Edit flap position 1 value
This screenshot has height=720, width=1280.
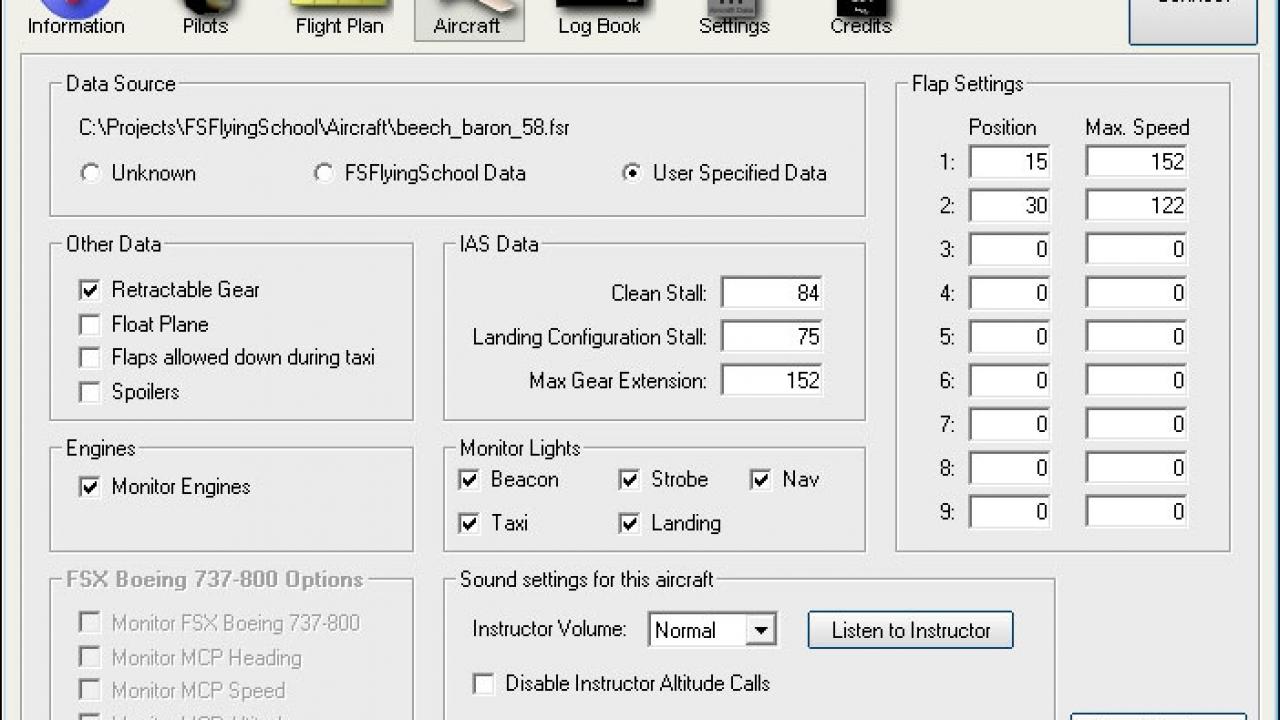coord(1009,161)
